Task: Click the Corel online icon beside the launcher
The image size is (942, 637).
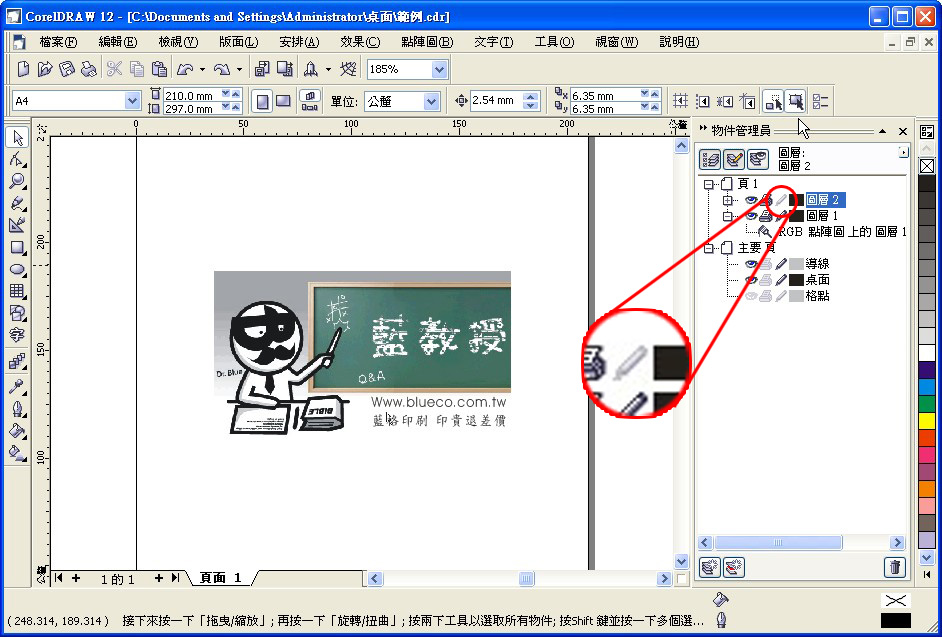Action: point(348,69)
